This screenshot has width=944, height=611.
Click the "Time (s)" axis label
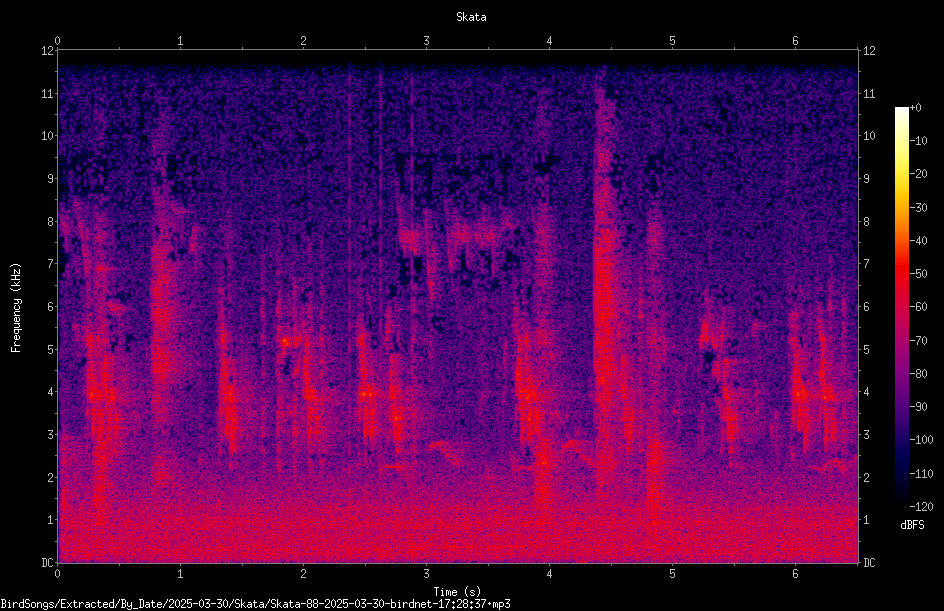(457, 592)
